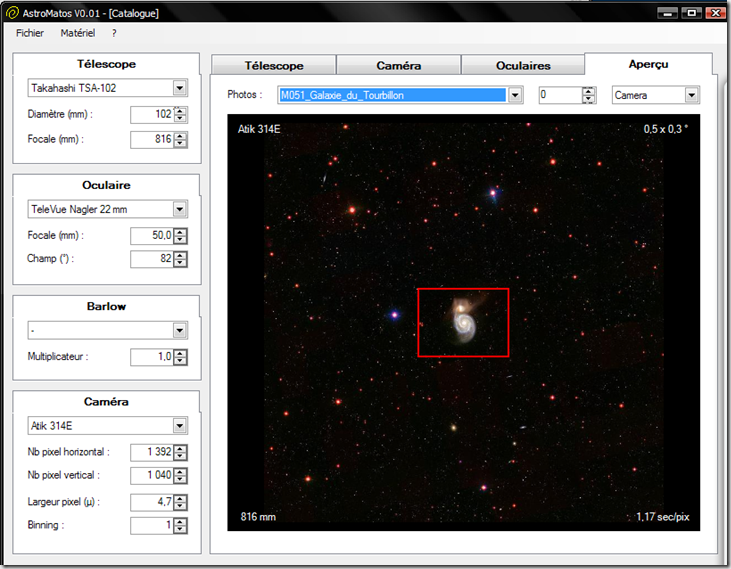
Task: Minimize the AstroMatos window
Action: click(x=667, y=13)
